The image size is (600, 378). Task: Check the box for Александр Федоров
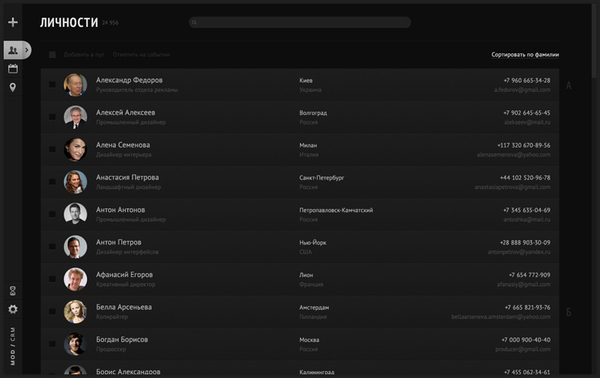tap(52, 85)
